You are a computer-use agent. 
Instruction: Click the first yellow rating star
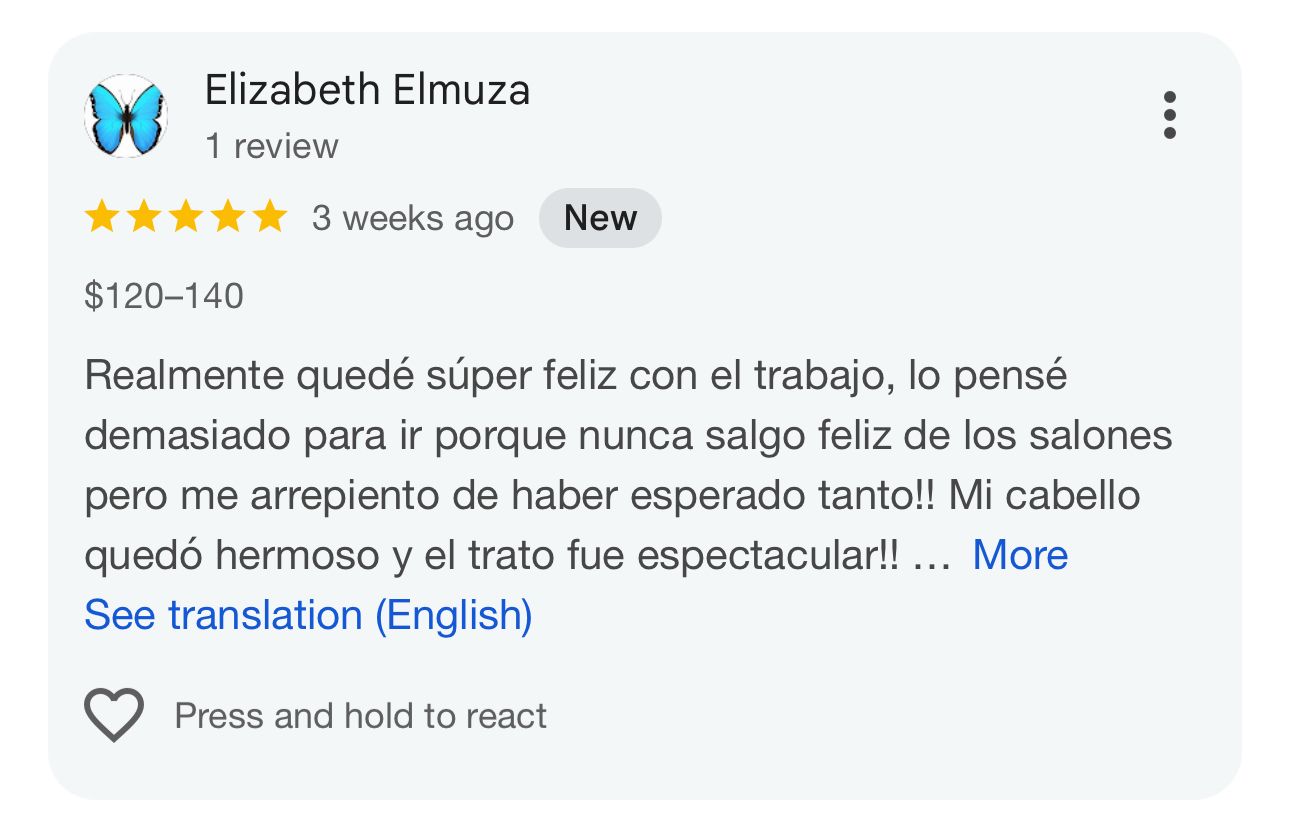pos(101,217)
